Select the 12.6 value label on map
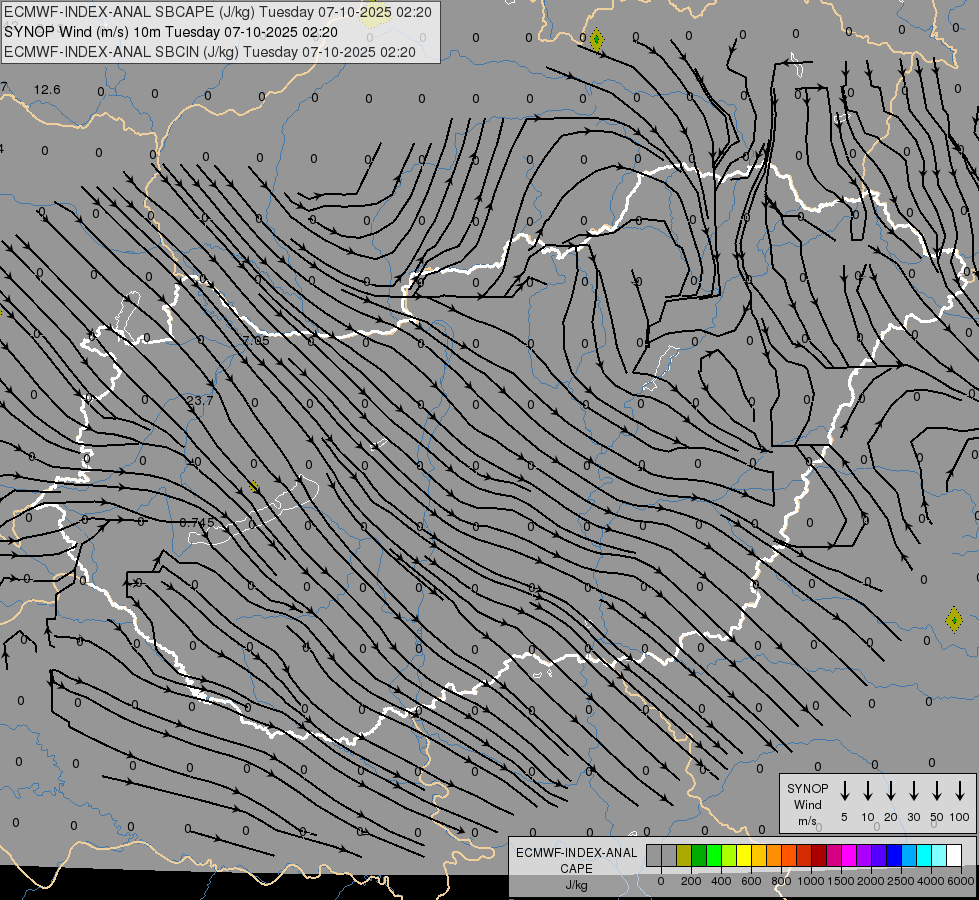Image resolution: width=979 pixels, height=900 pixels. tap(47, 90)
